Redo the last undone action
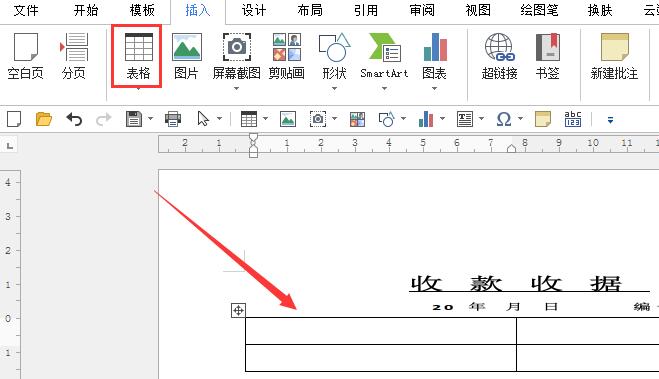The width and height of the screenshot is (659, 379). 103,119
